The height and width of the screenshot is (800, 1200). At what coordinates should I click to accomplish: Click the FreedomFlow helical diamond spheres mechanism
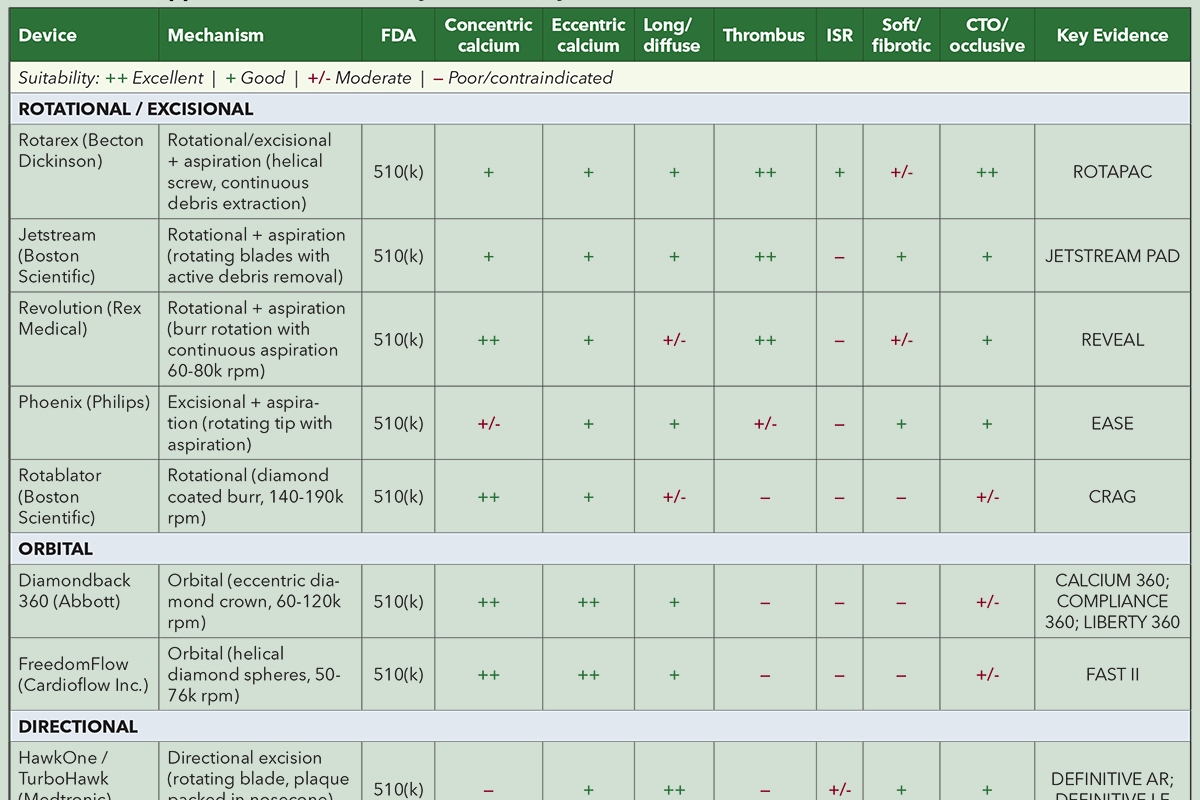(260, 675)
